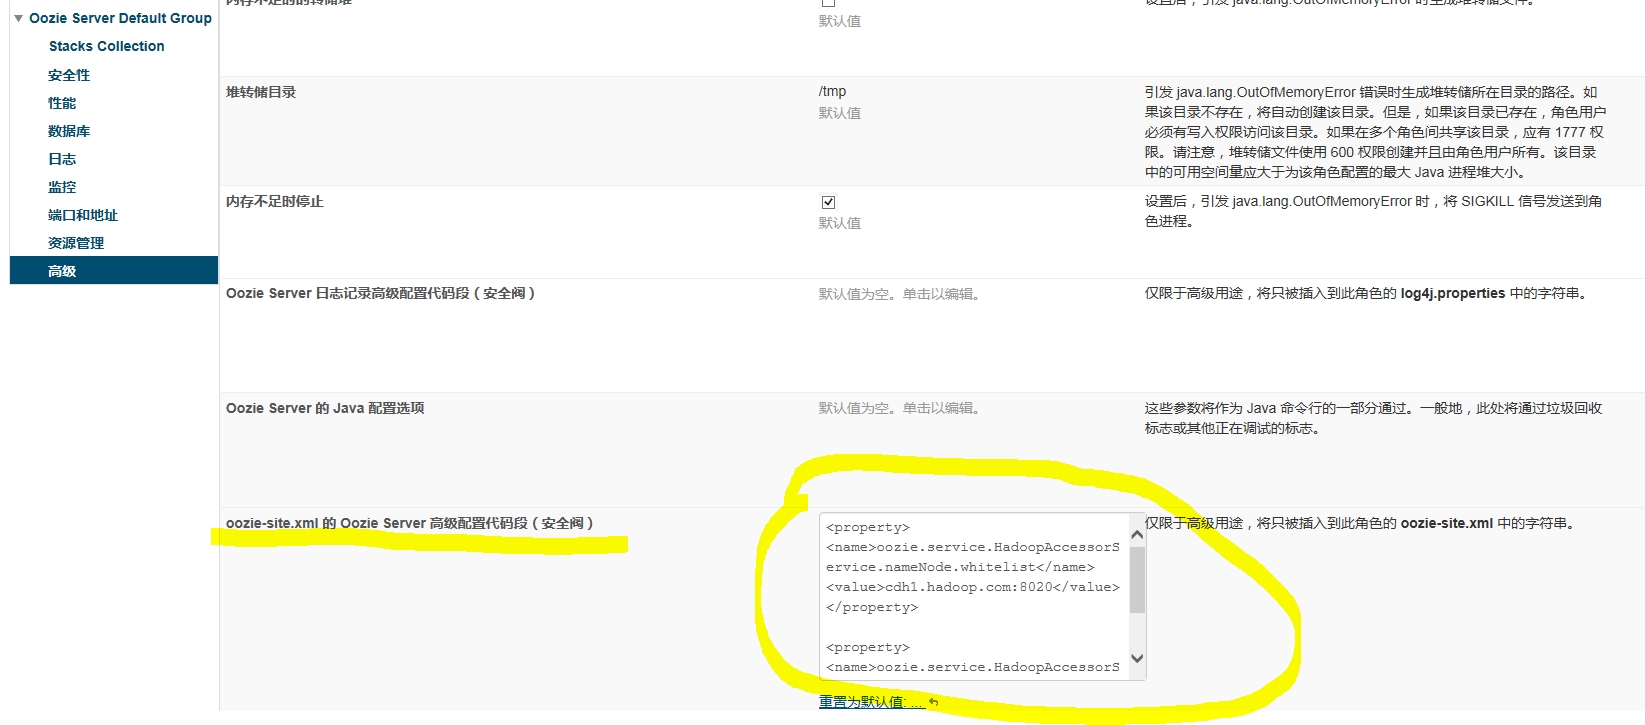Select the 监控 category

[62, 187]
